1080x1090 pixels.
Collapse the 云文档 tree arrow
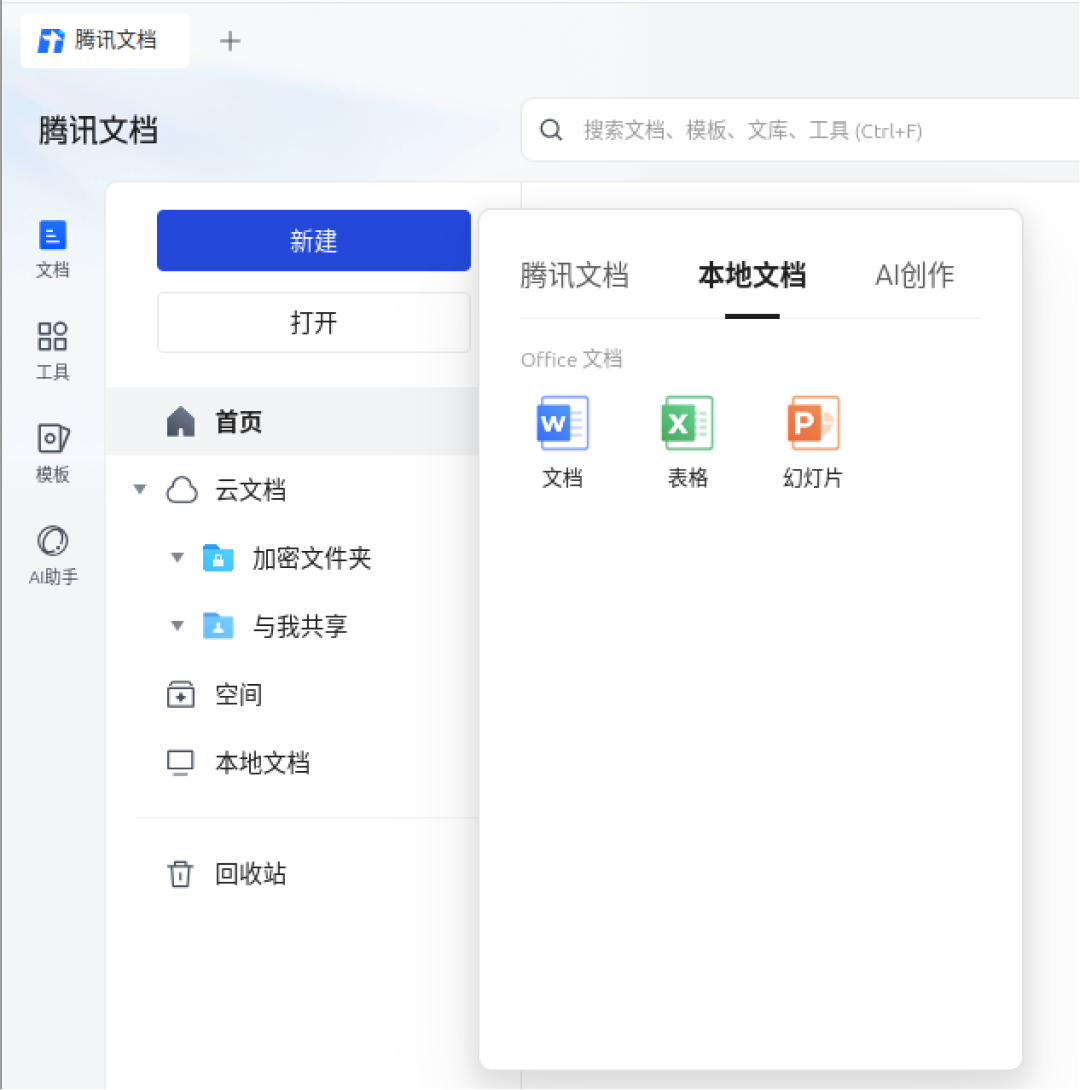coord(140,489)
